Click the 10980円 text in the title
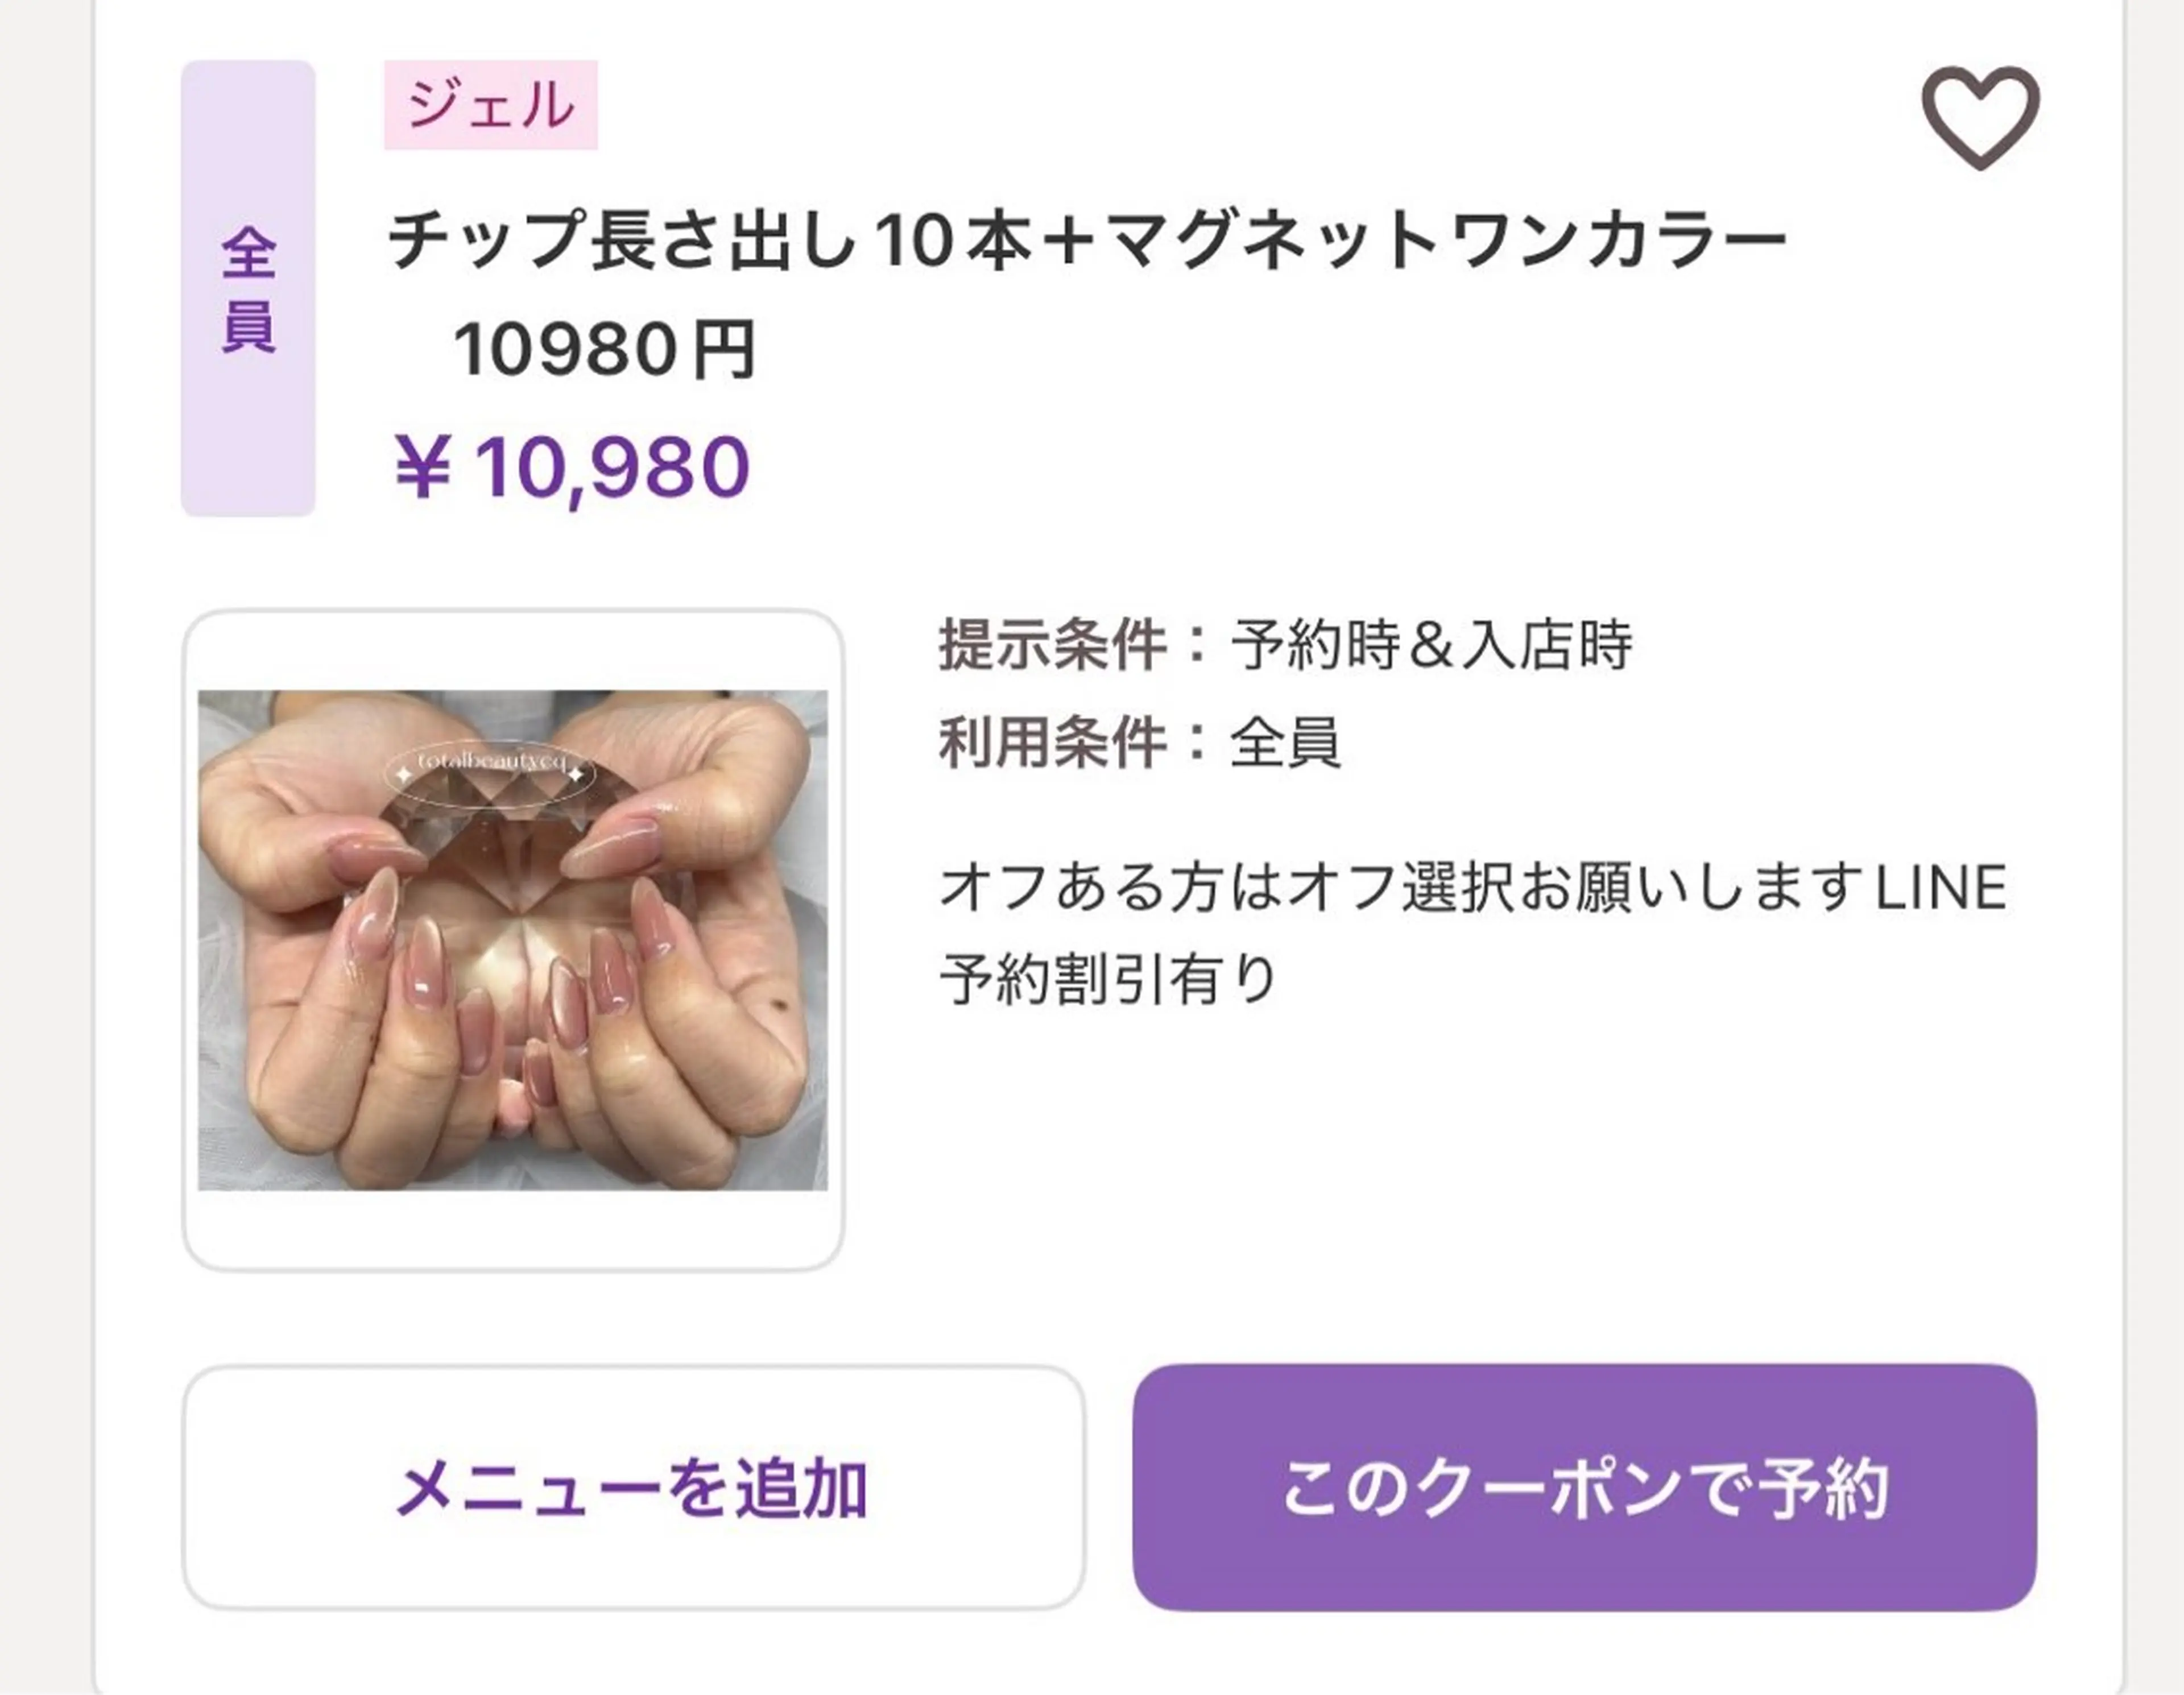The height and width of the screenshot is (1695, 2184). tap(604, 350)
